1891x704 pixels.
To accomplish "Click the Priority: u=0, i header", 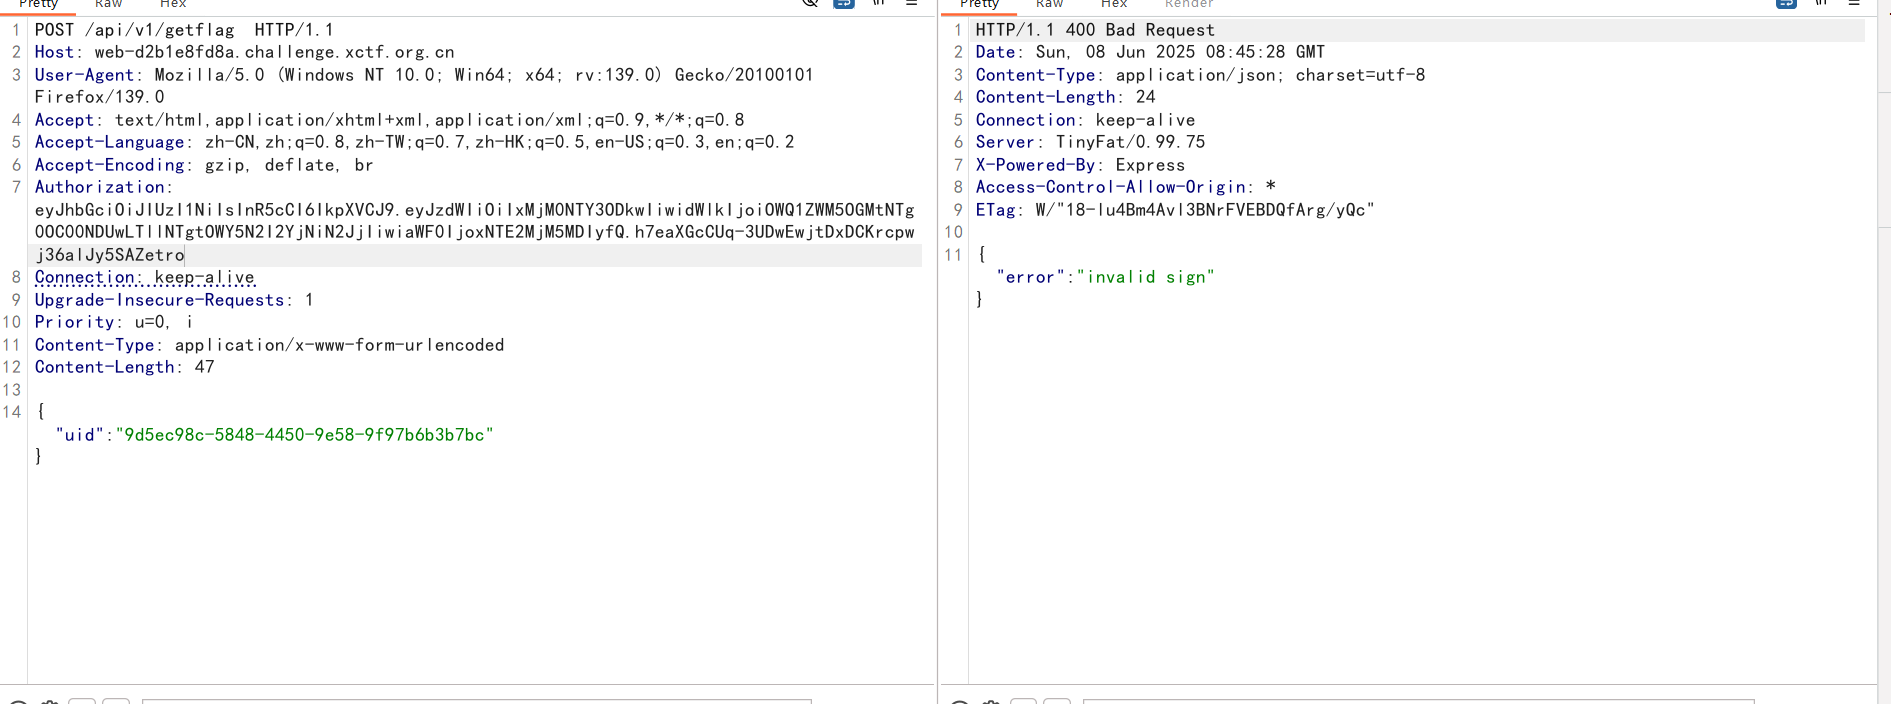I will [114, 322].
